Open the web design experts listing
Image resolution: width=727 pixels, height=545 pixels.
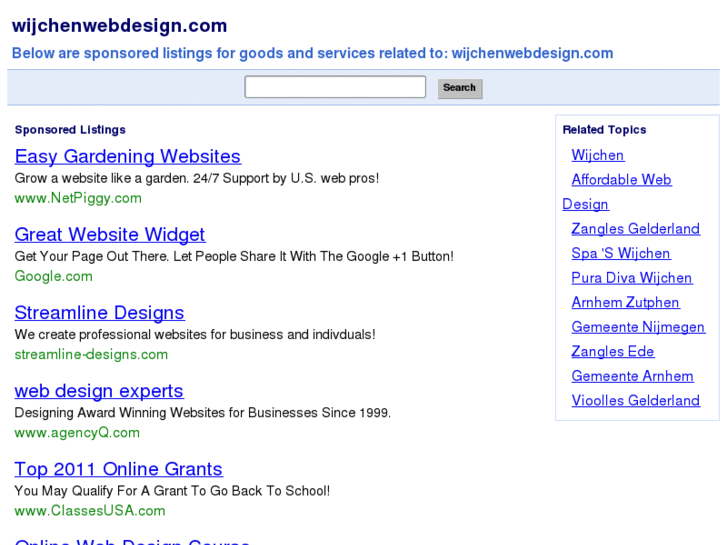99,391
